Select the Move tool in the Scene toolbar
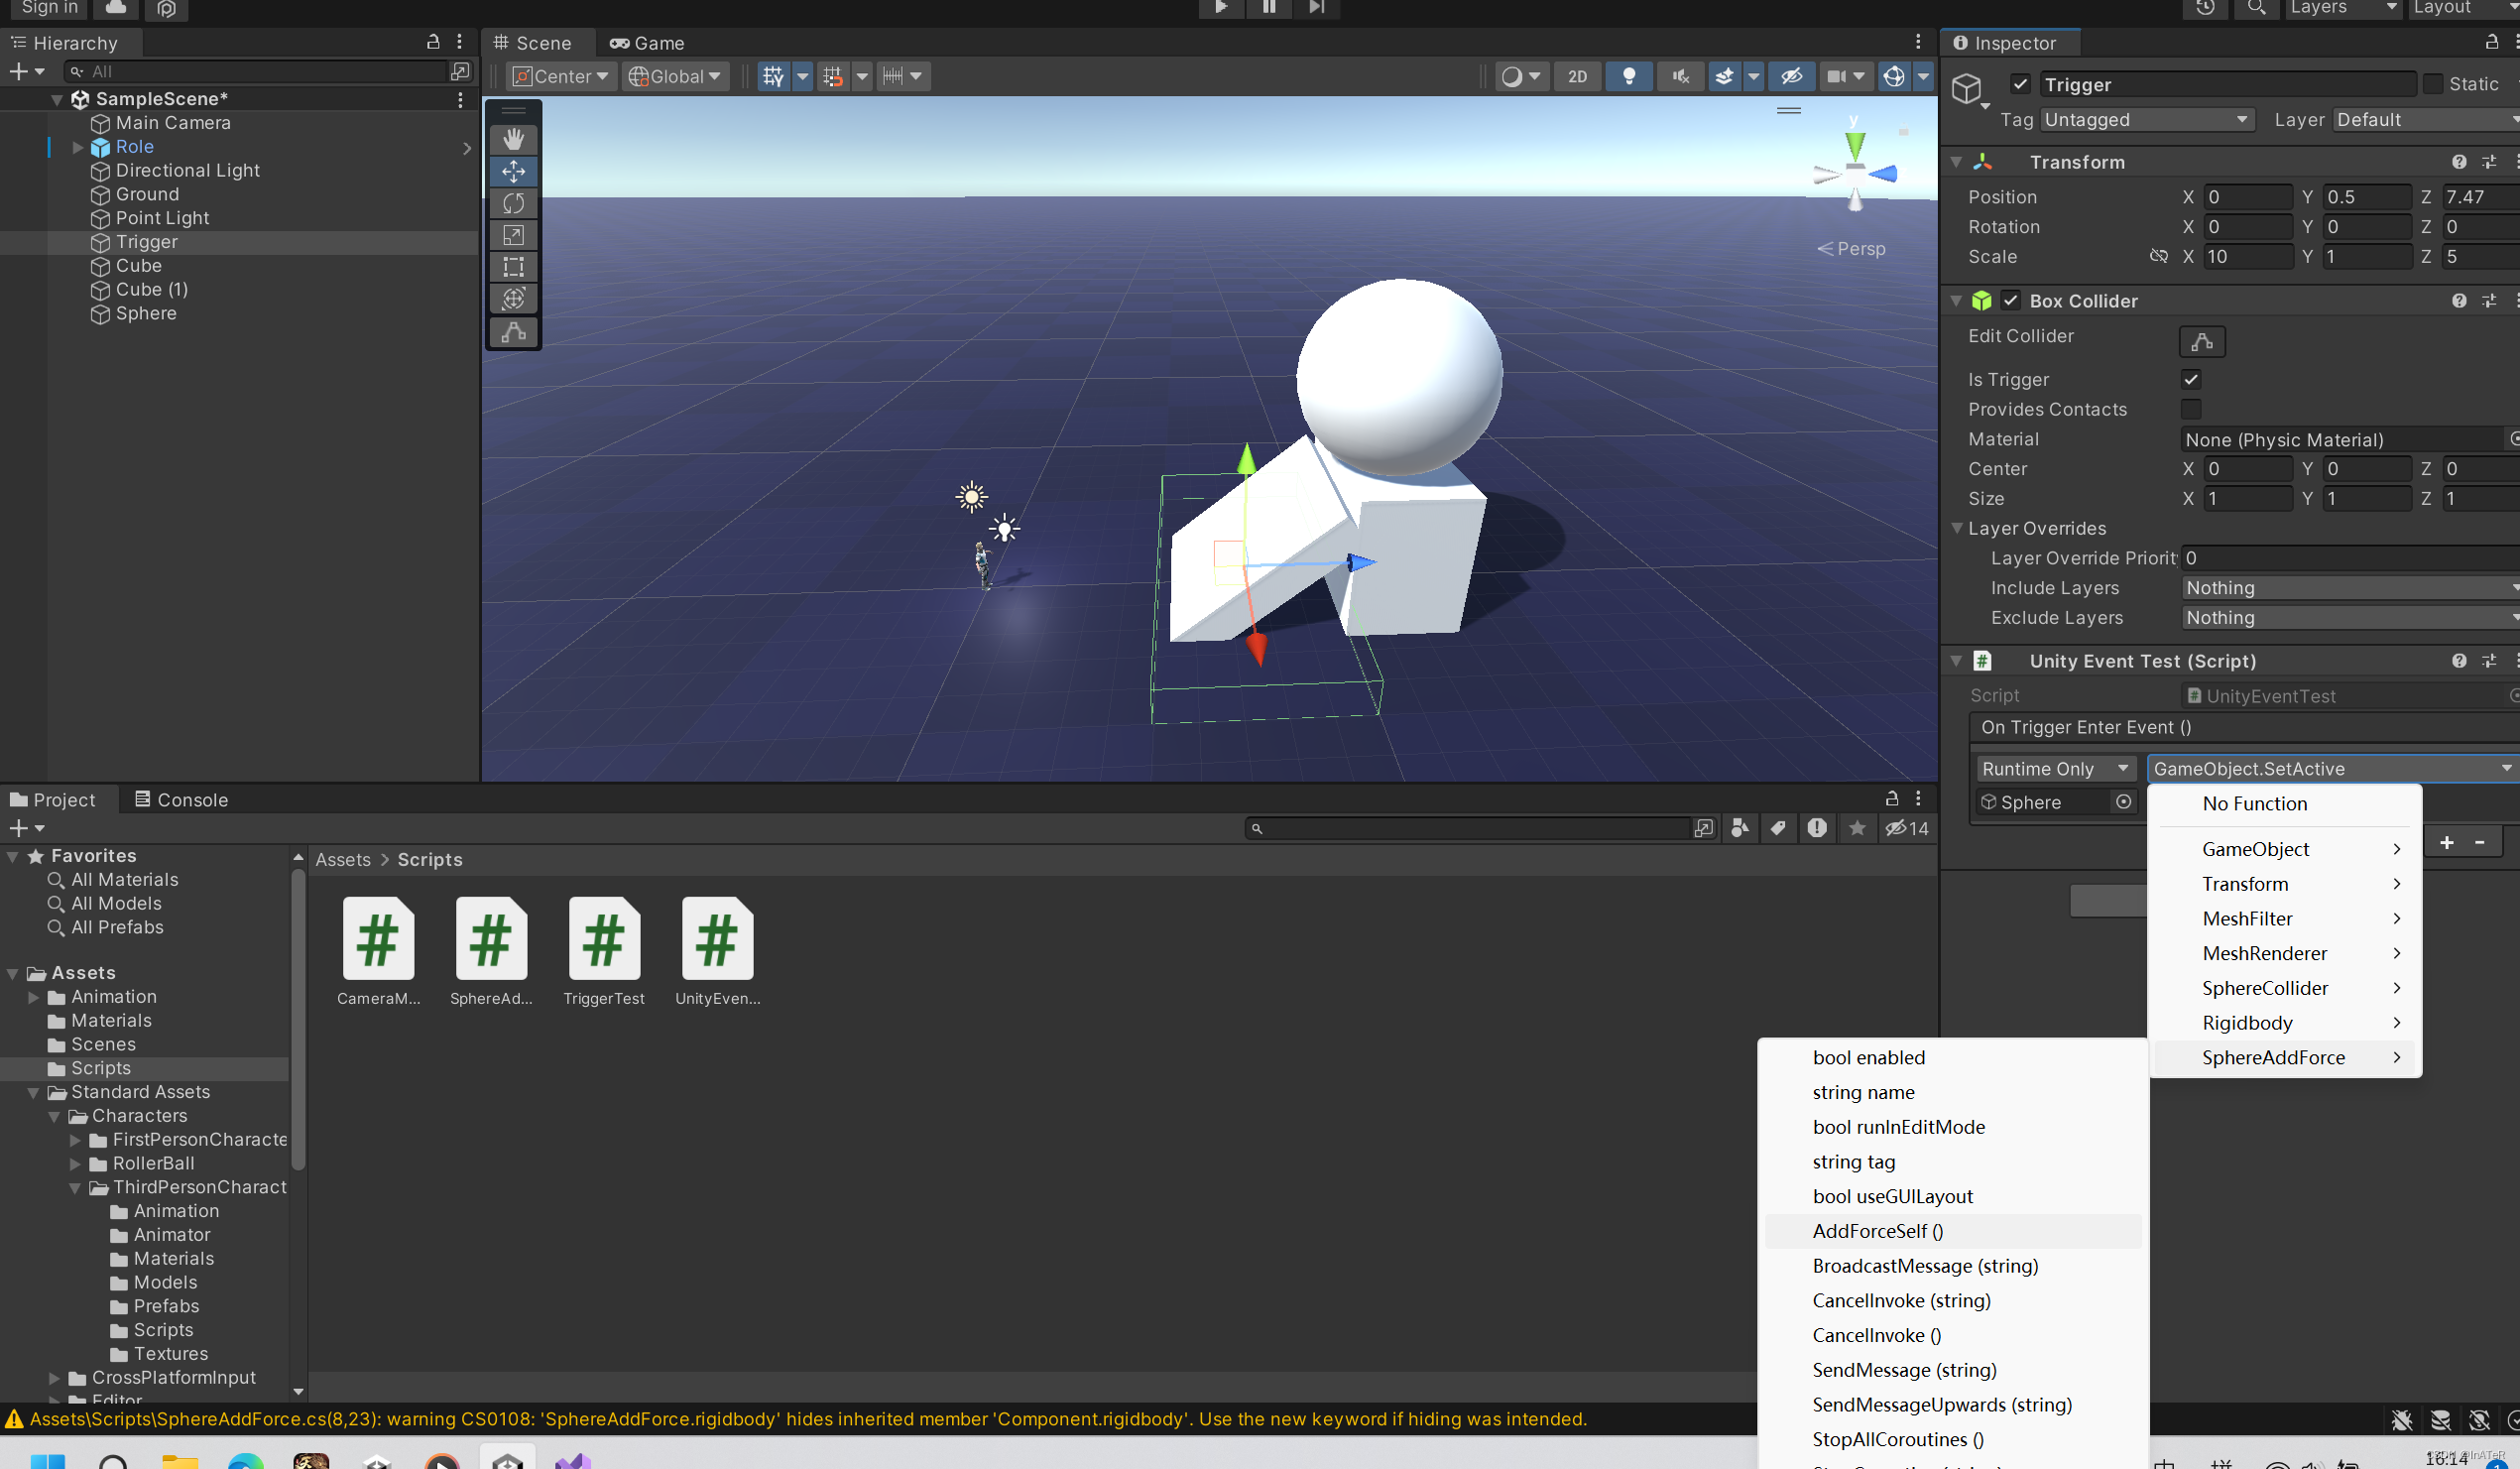 (513, 171)
